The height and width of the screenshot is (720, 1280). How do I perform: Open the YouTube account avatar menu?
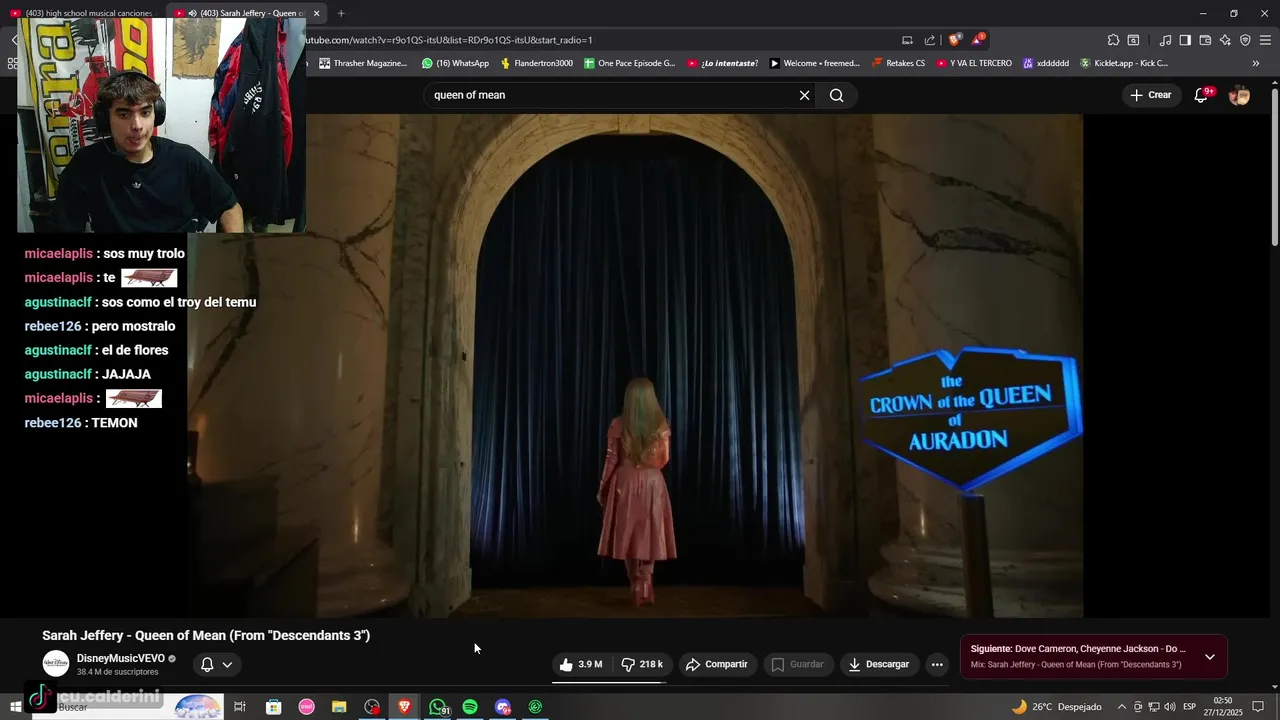point(1240,95)
